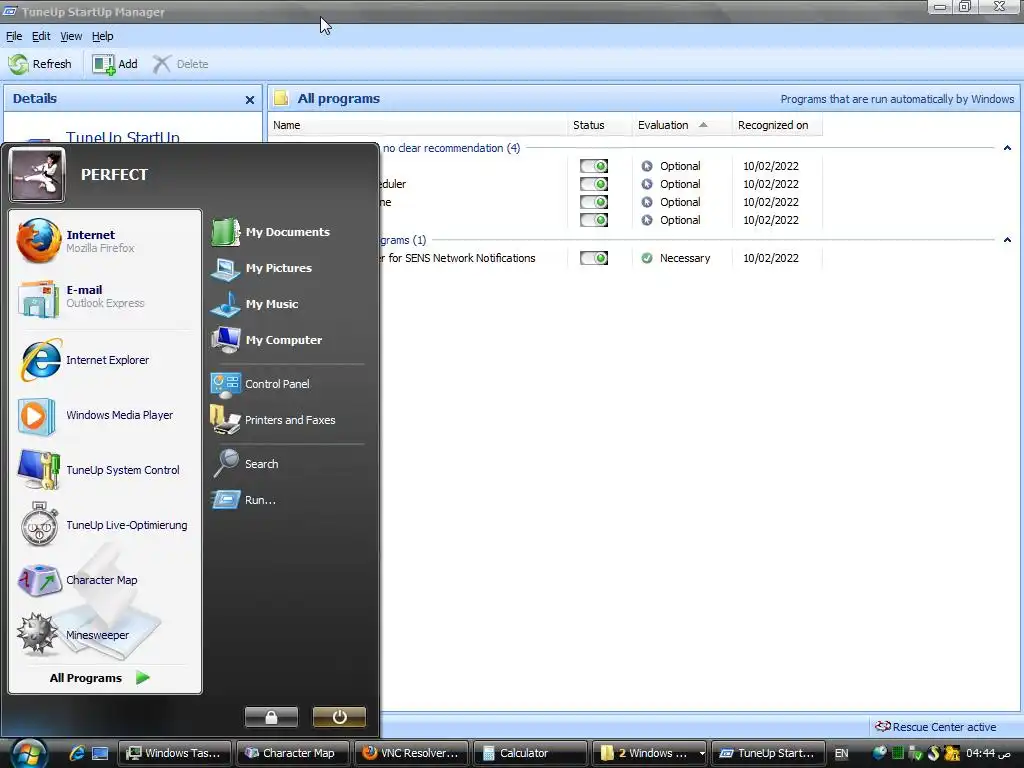Switch to VNC Resolver taskbar button
Image resolution: width=1024 pixels, height=768 pixels.
pos(411,753)
